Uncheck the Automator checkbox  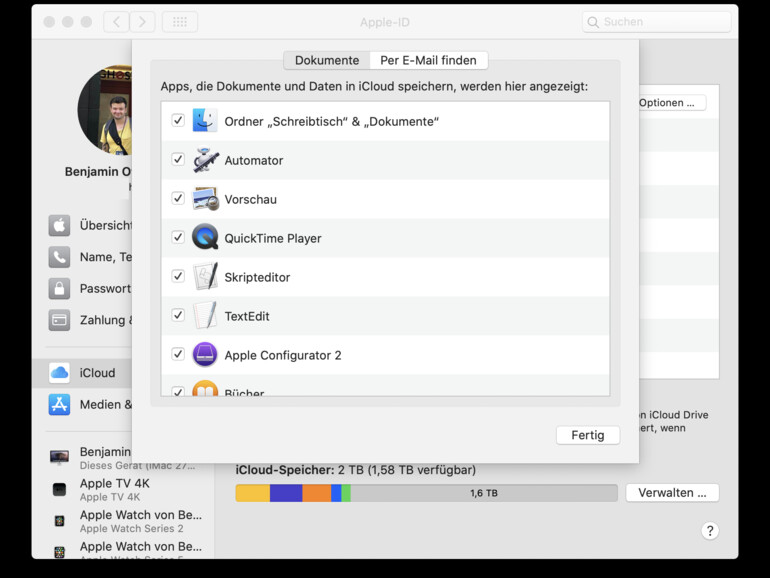(x=178, y=160)
